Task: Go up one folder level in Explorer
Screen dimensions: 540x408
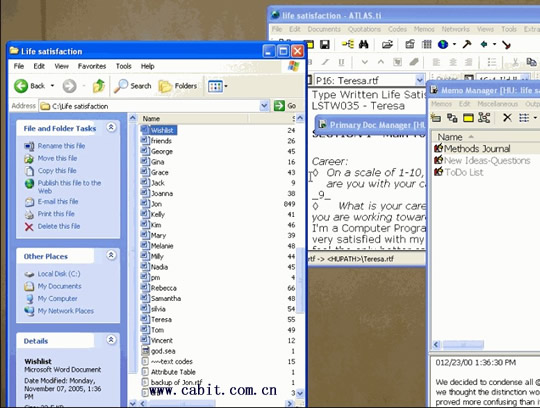Action: (x=99, y=86)
